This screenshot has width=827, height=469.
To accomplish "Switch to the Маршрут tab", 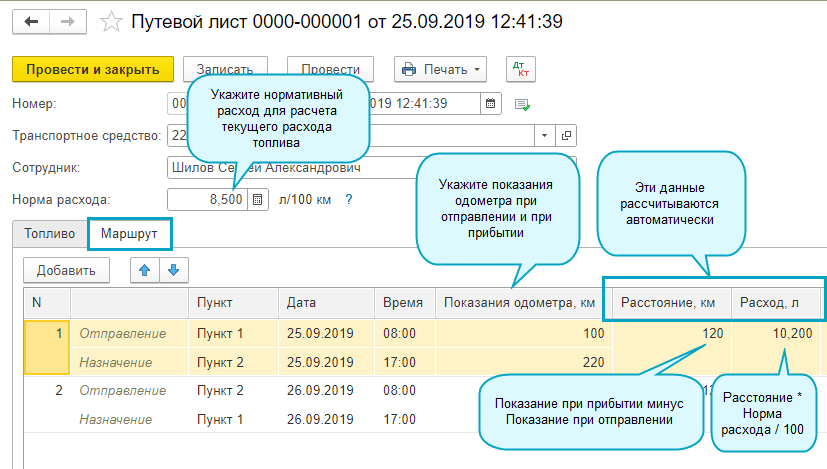I will (129, 233).
